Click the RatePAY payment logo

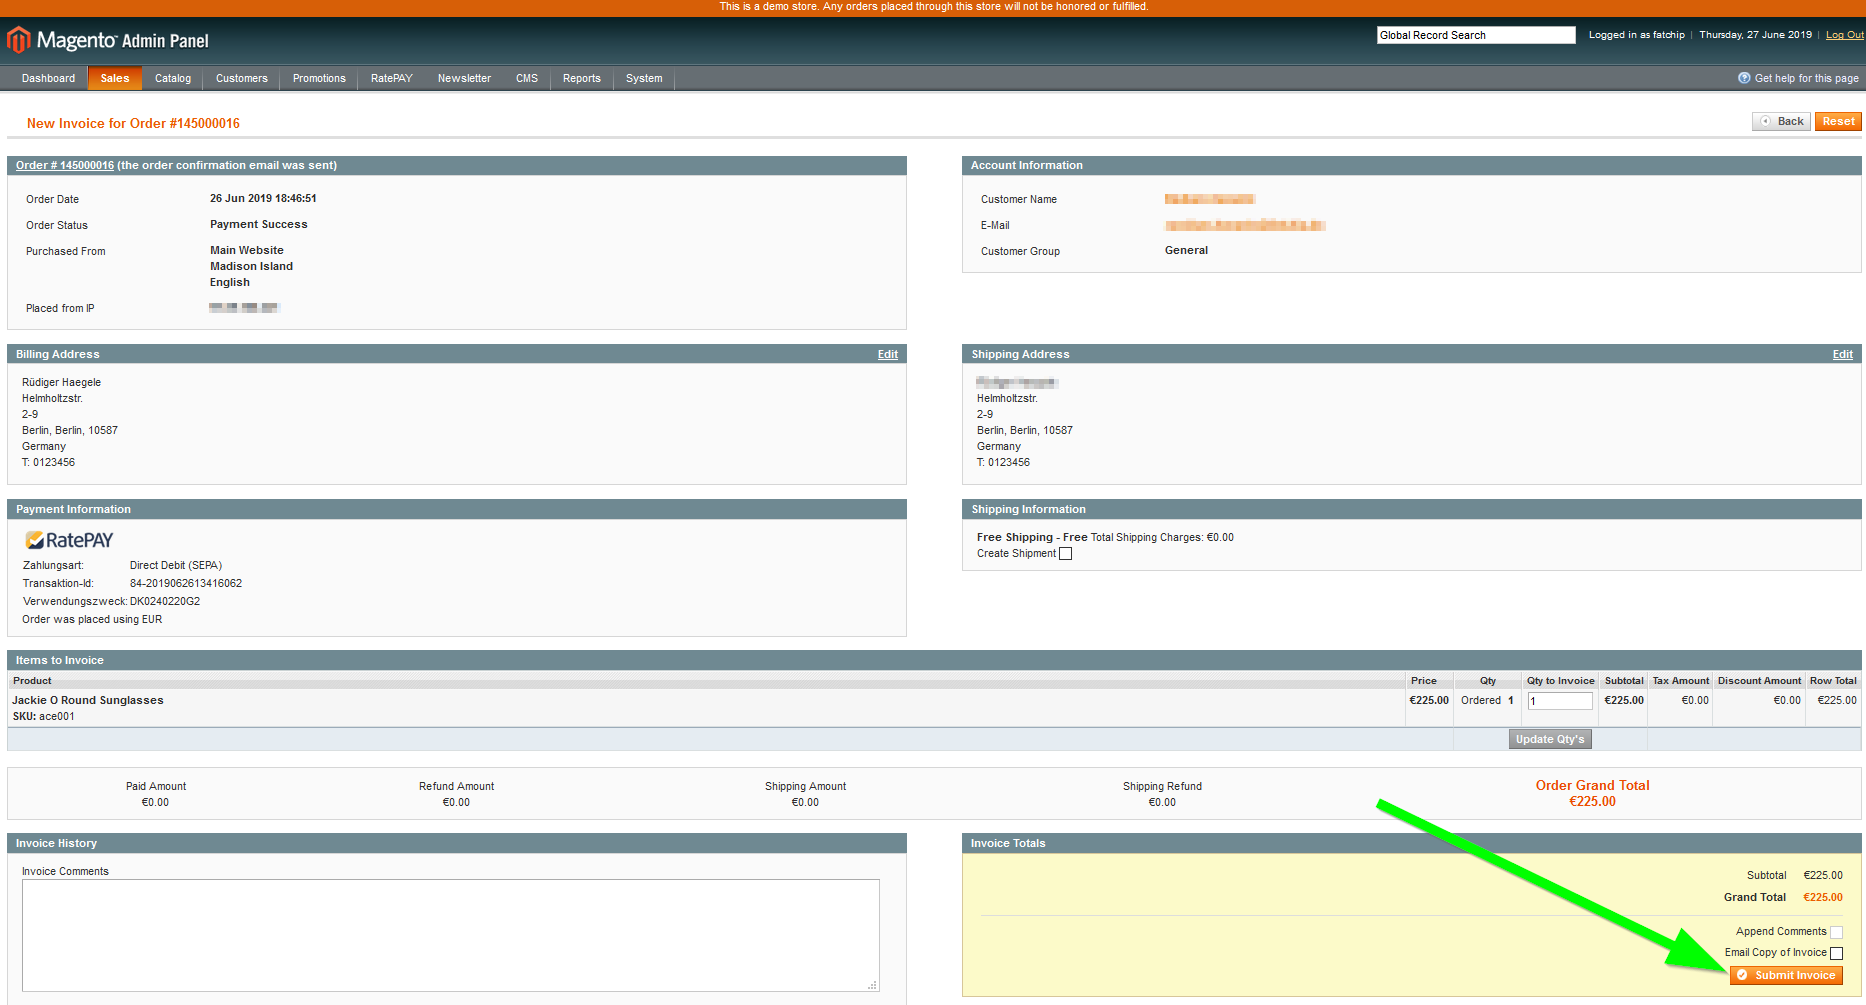(69, 540)
